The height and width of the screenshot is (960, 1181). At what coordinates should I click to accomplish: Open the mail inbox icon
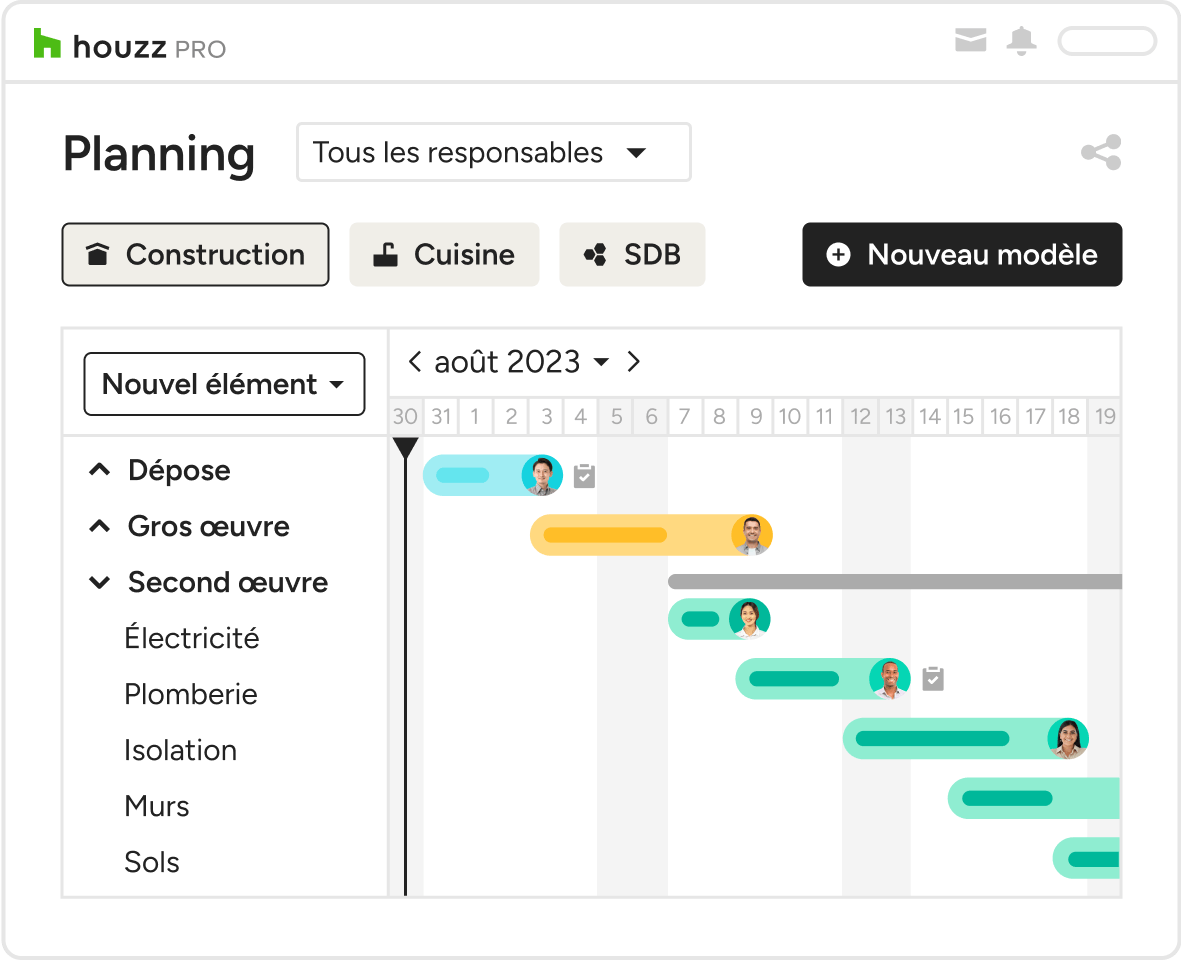(970, 41)
